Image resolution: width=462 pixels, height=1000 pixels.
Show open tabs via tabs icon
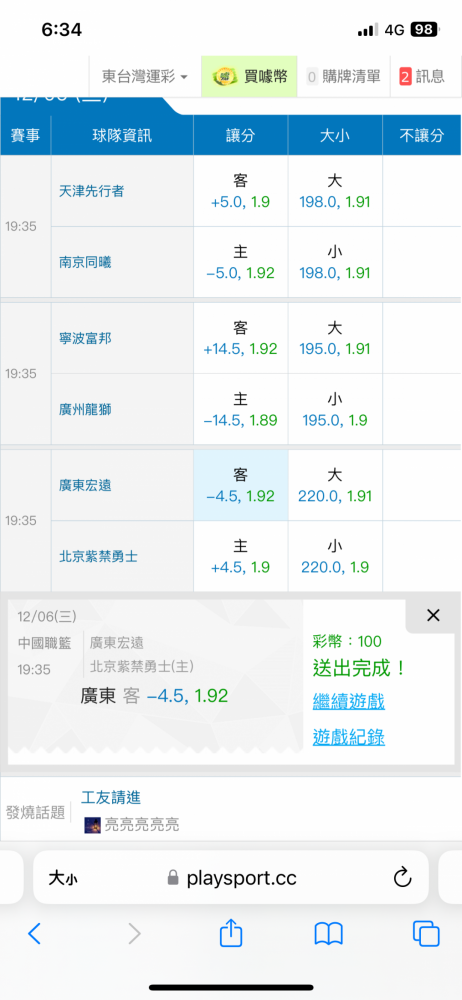click(x=426, y=934)
